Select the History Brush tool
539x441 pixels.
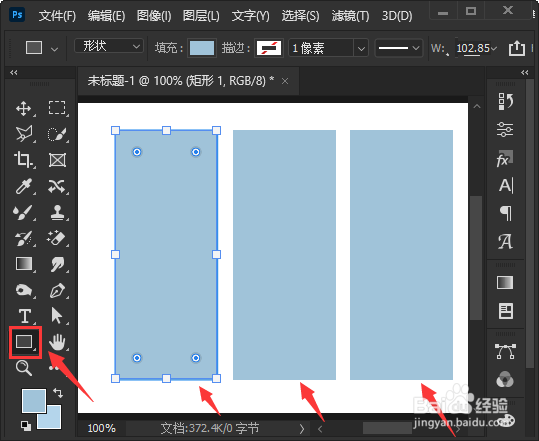click(24, 239)
